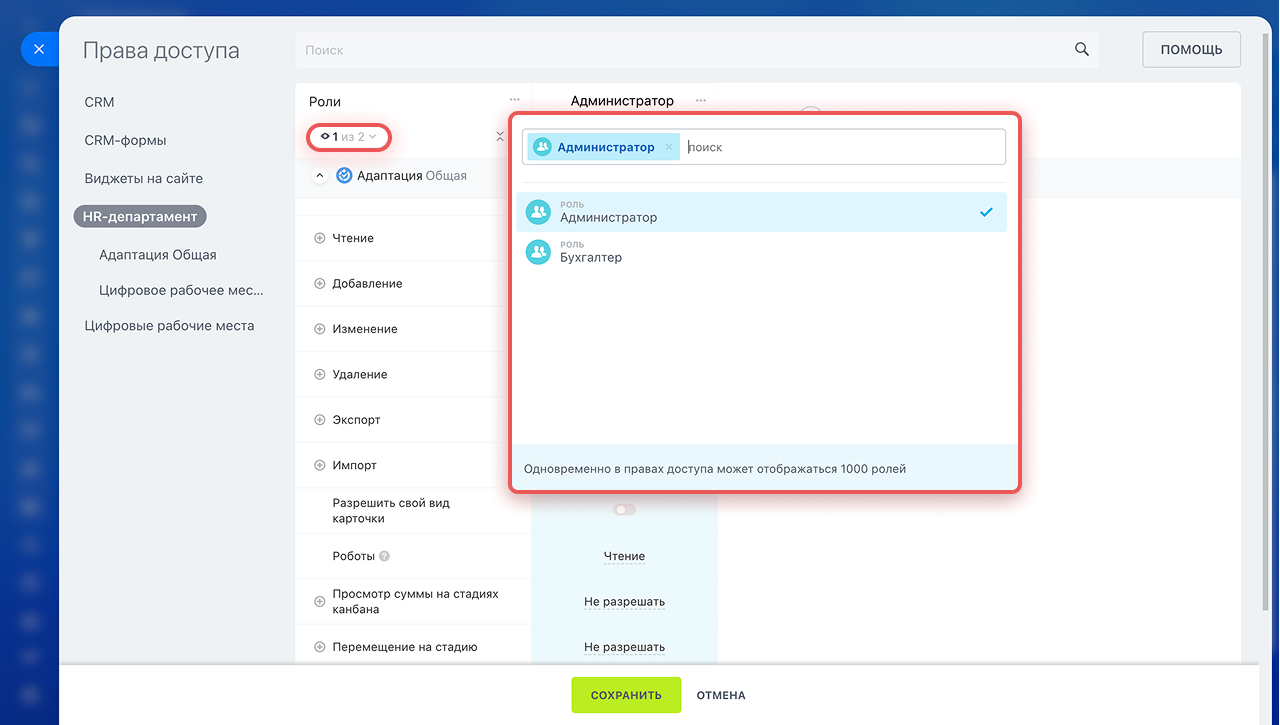Click the Бухгалтер role avatar icon

tap(538, 252)
